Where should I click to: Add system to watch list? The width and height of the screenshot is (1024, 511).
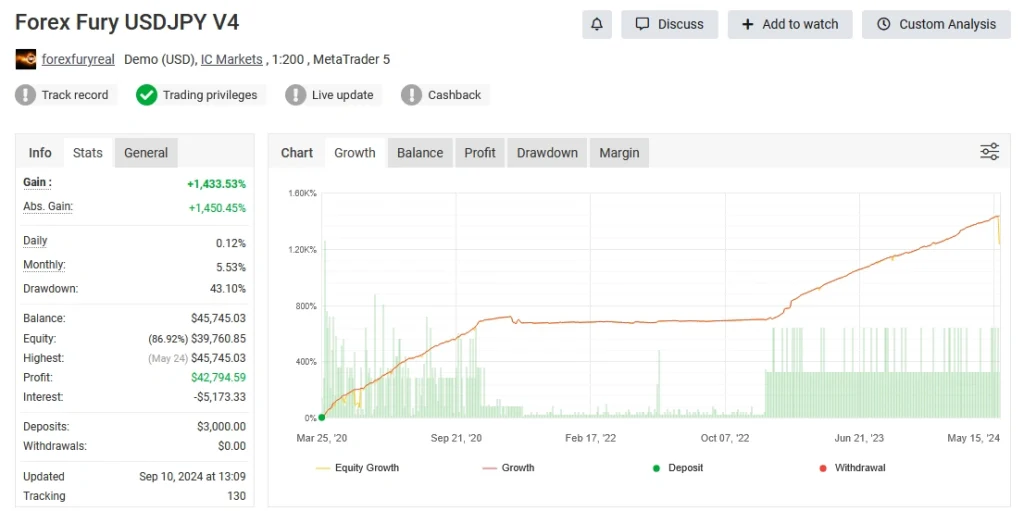[790, 24]
